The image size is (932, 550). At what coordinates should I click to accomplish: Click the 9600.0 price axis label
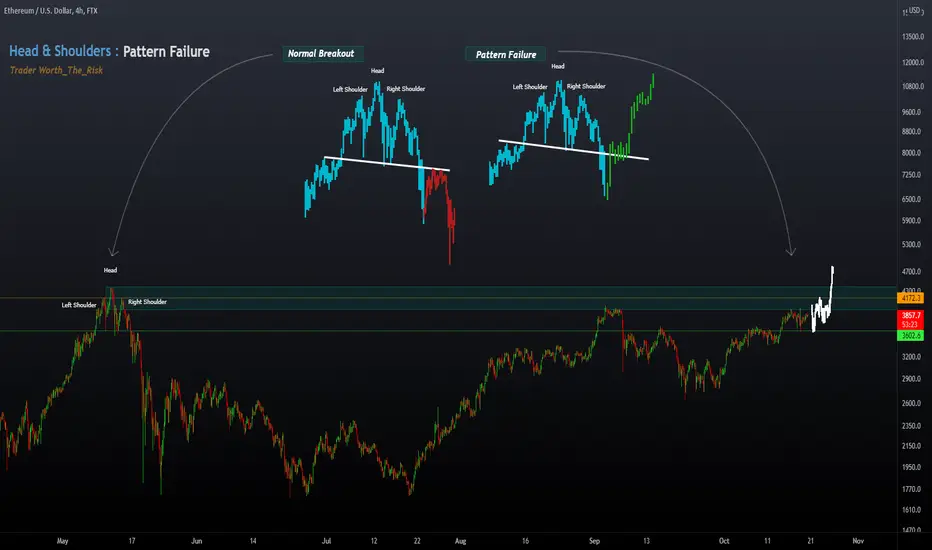913,112
